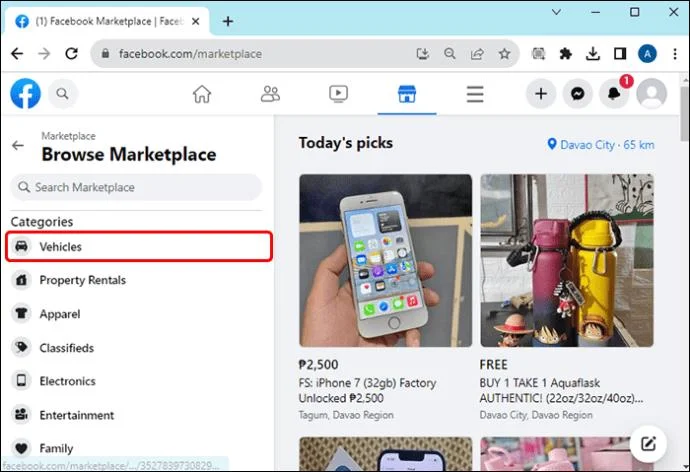
Task: Click the Facebook logo icon
Action: pyautogui.click(x=26, y=93)
